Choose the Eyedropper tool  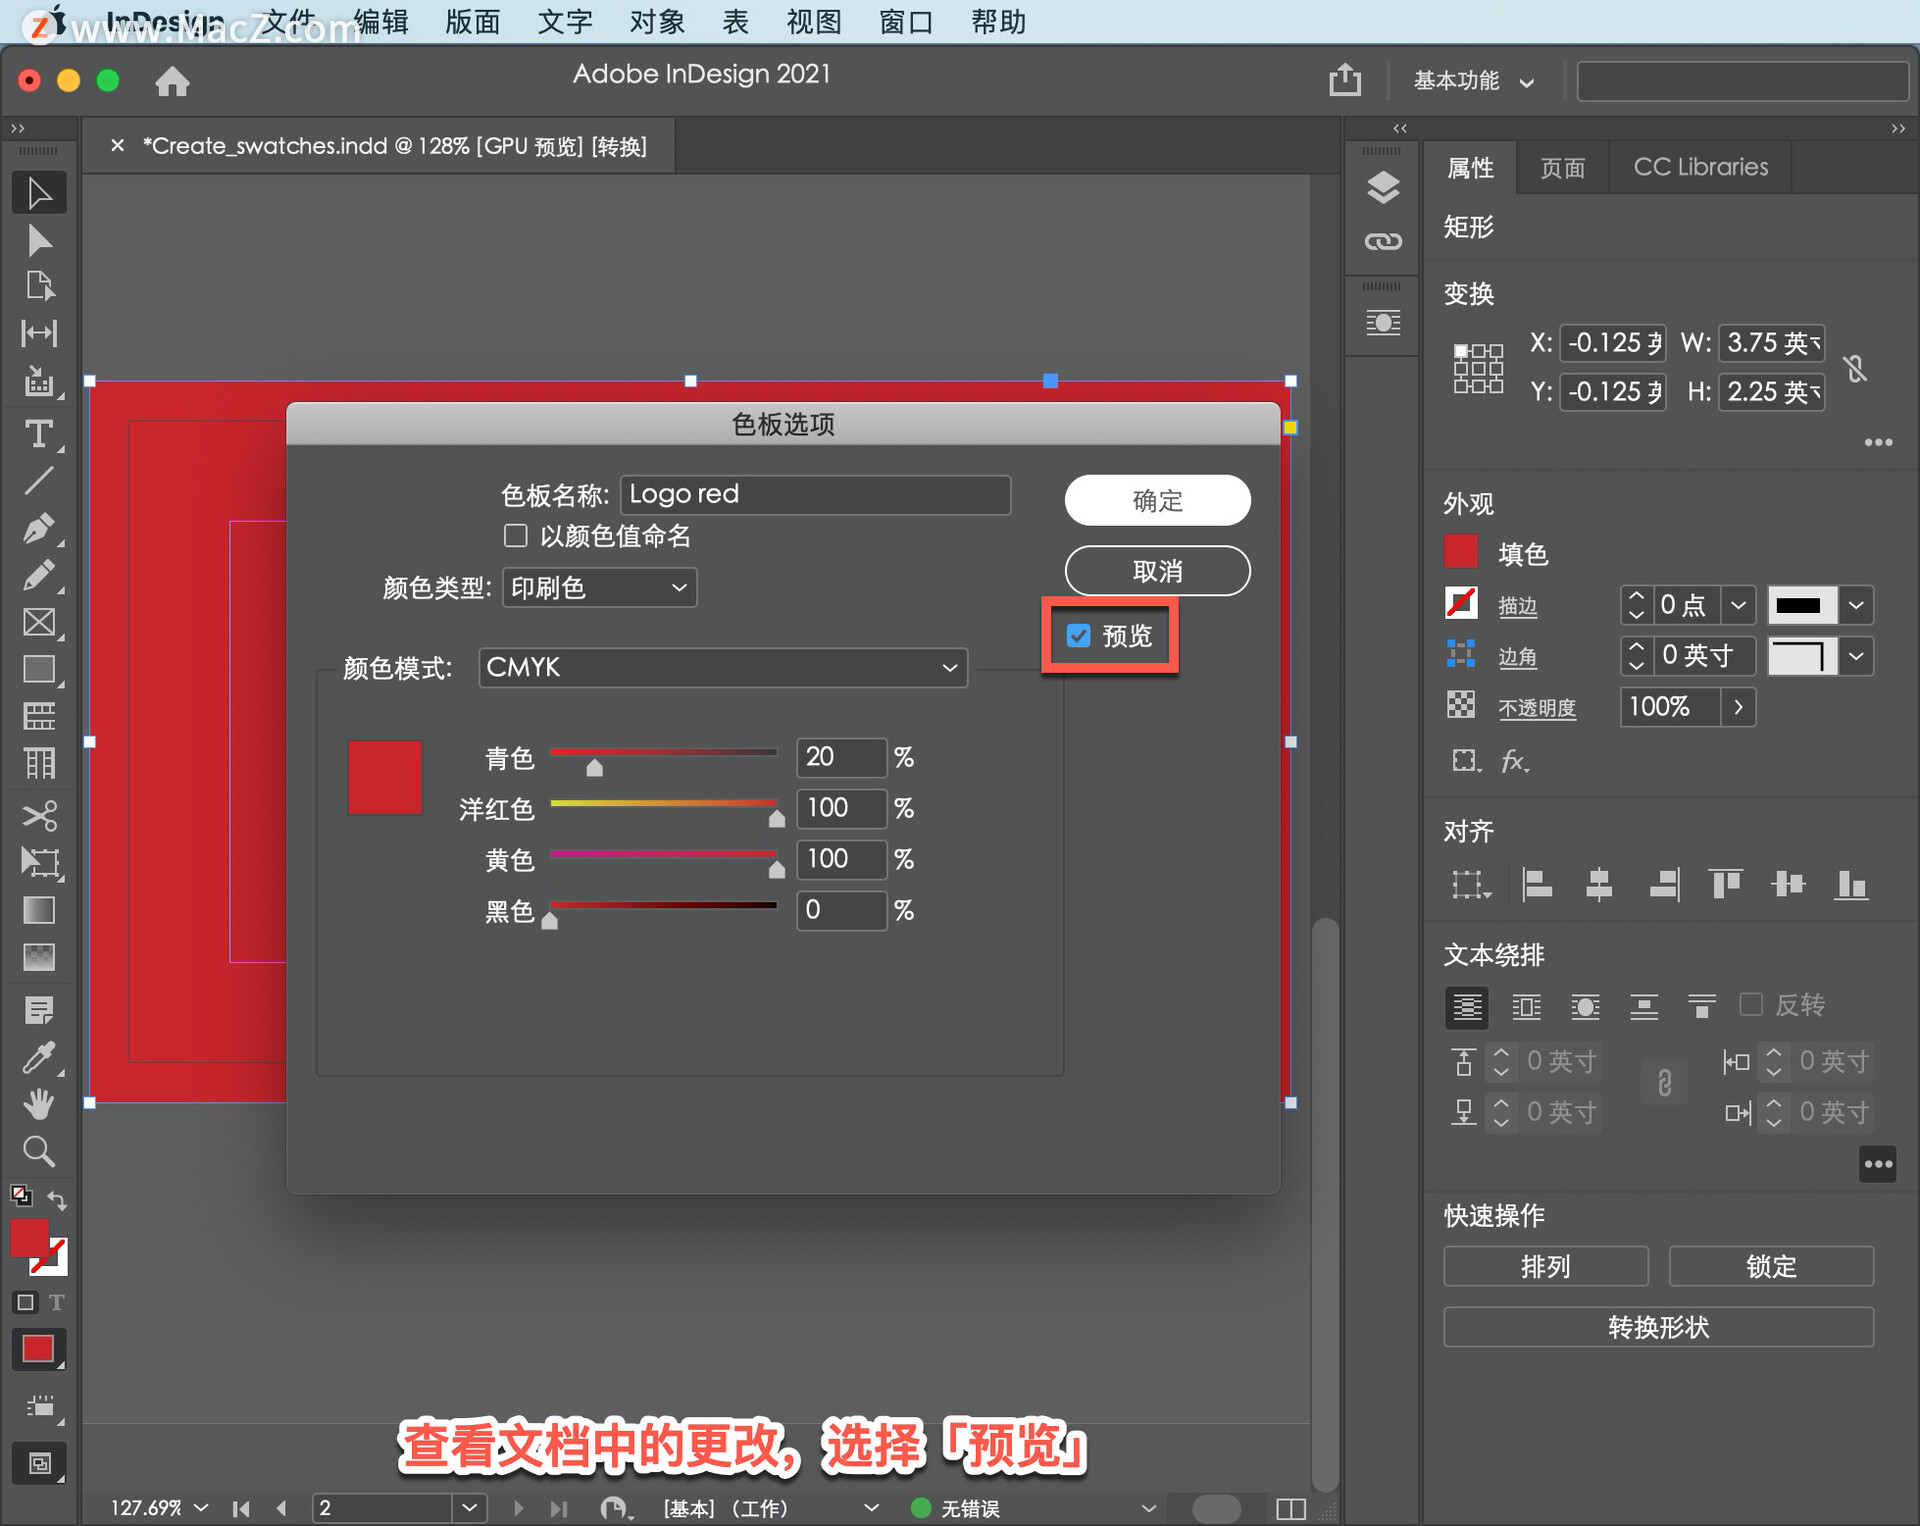click(38, 1057)
